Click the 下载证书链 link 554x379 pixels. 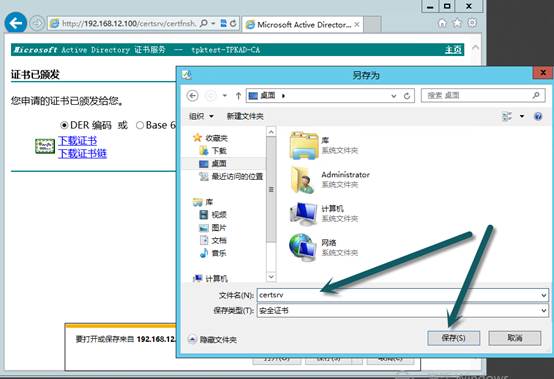(x=82, y=153)
